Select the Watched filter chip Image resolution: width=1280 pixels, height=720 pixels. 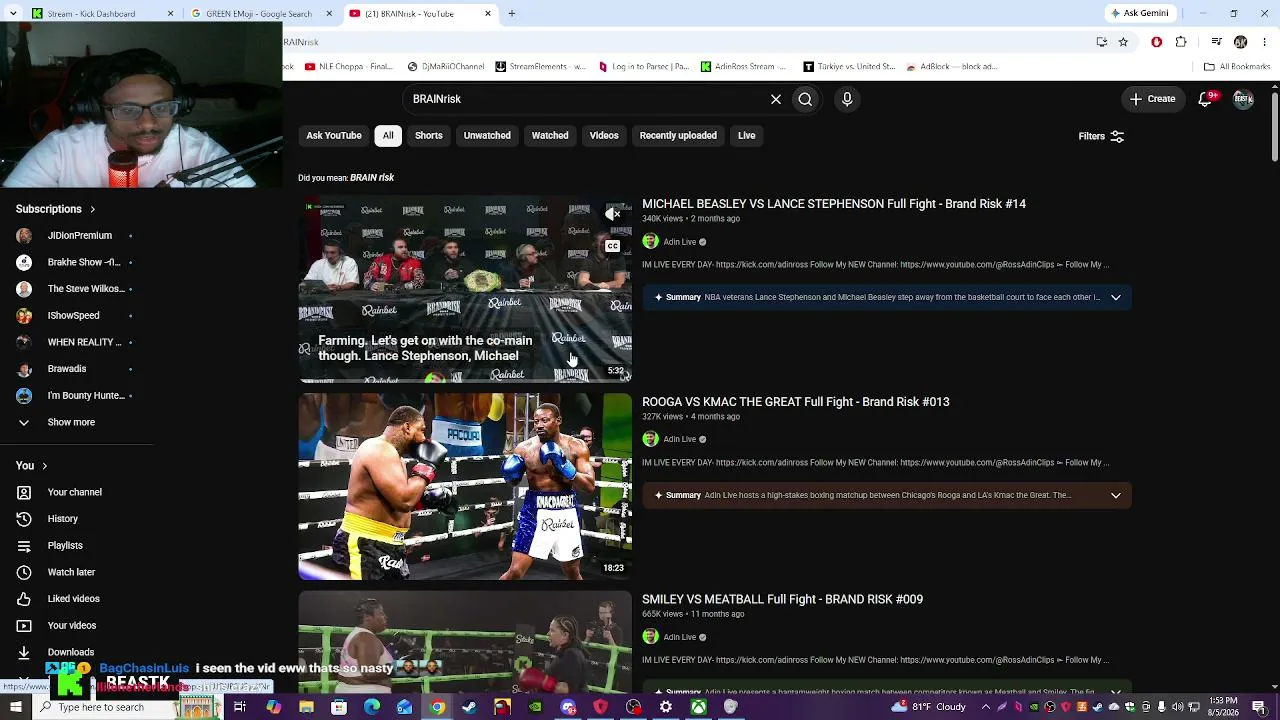[550, 136]
